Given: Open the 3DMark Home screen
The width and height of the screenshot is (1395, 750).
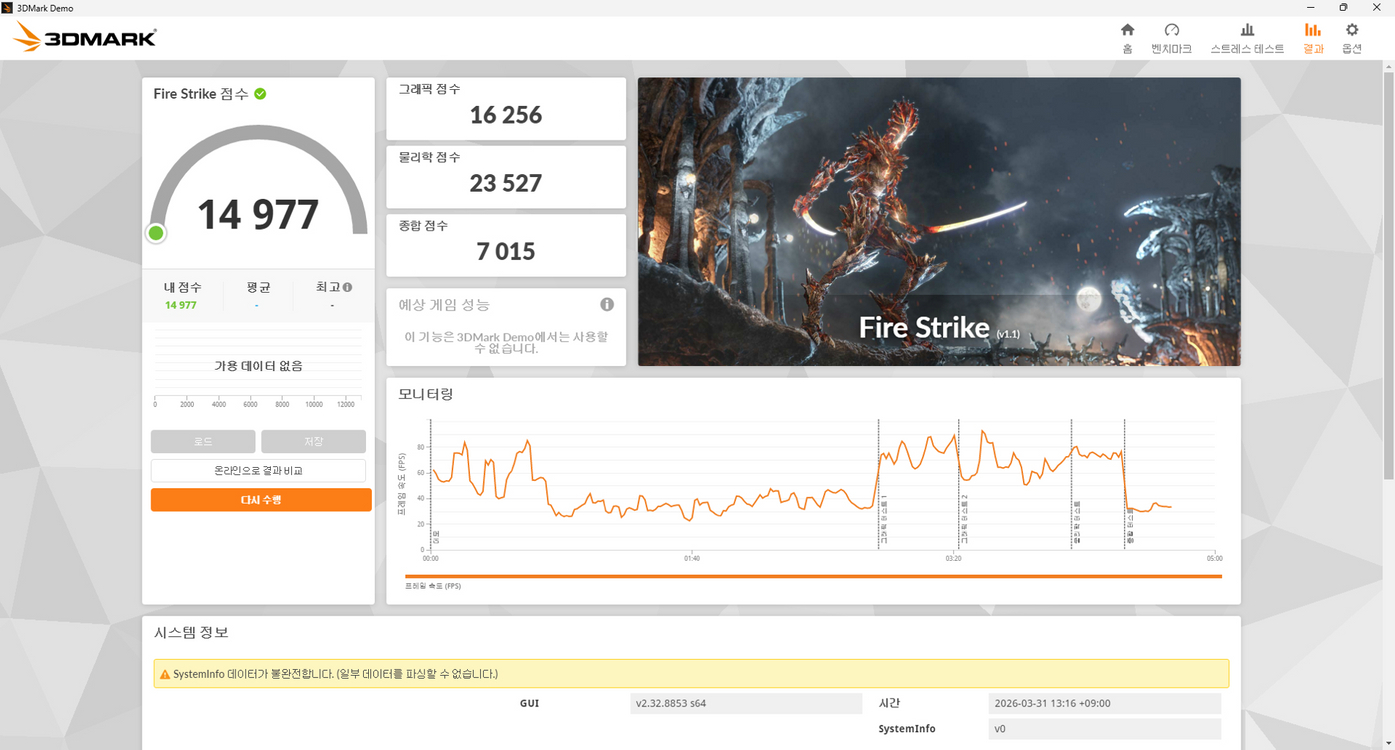Looking at the screenshot, I should tap(1126, 37).
